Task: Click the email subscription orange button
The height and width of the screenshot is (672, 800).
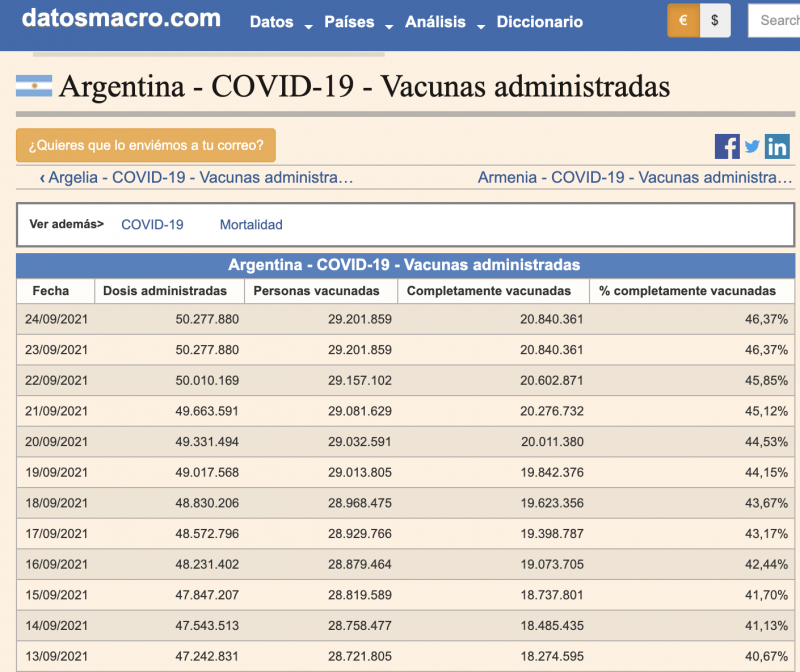Action: (146, 145)
